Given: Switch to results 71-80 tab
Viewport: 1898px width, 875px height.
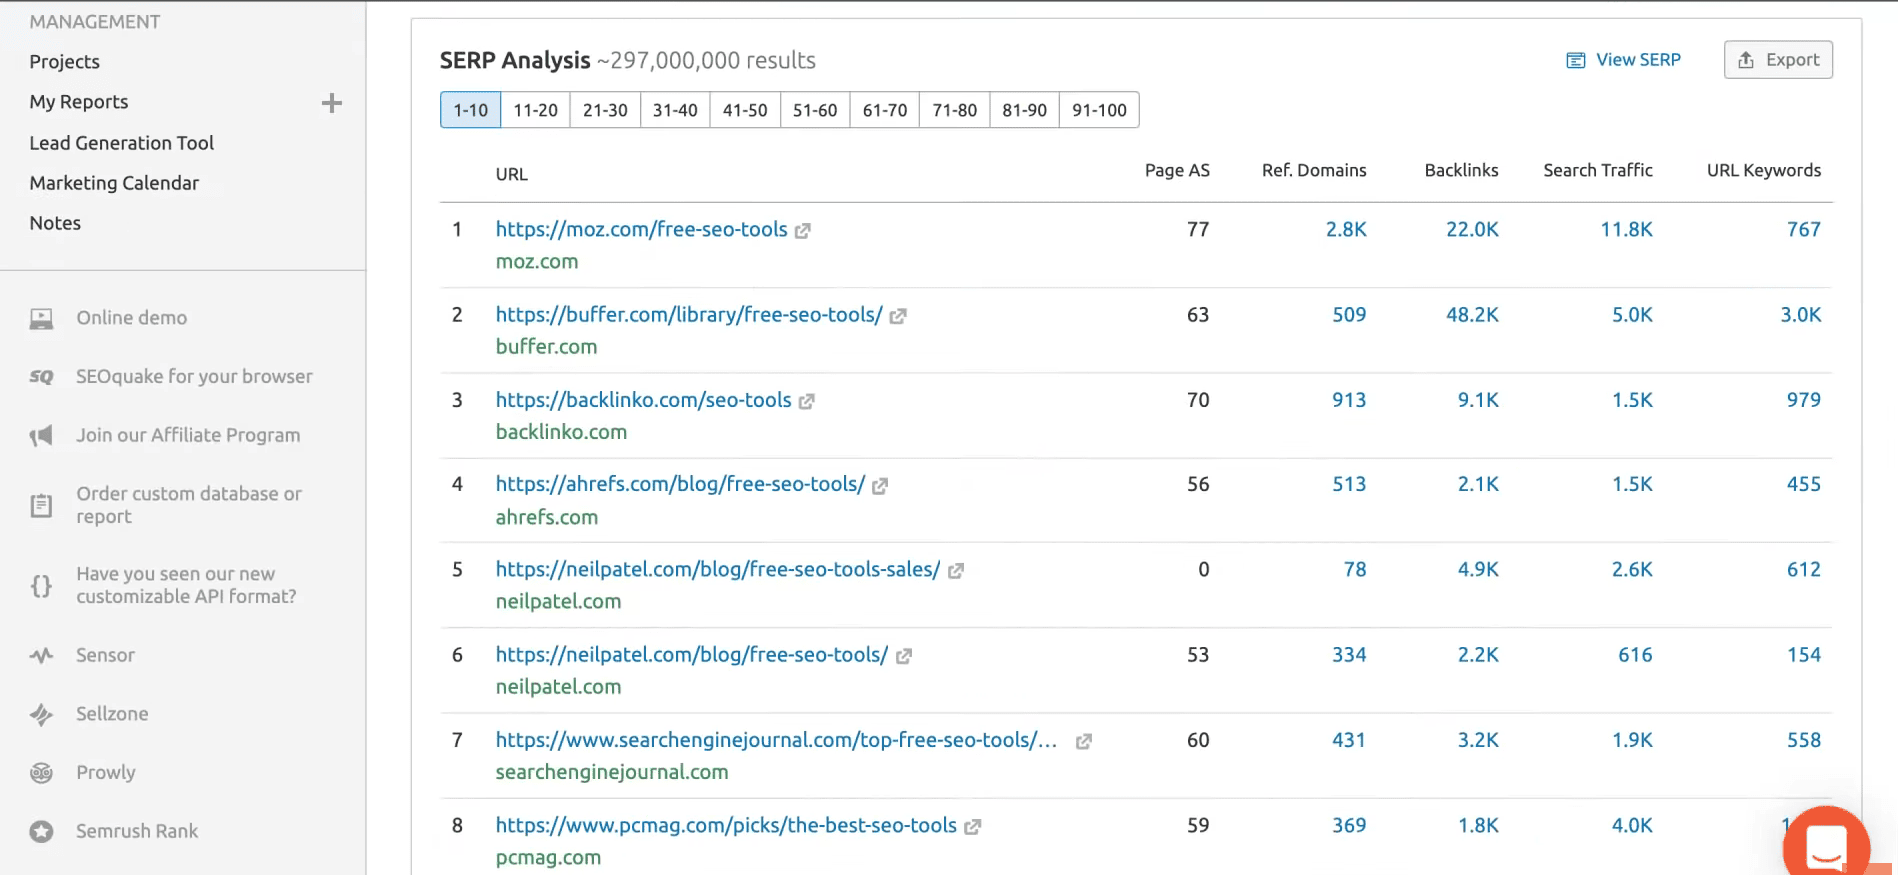Looking at the screenshot, I should pyautogui.click(x=954, y=110).
